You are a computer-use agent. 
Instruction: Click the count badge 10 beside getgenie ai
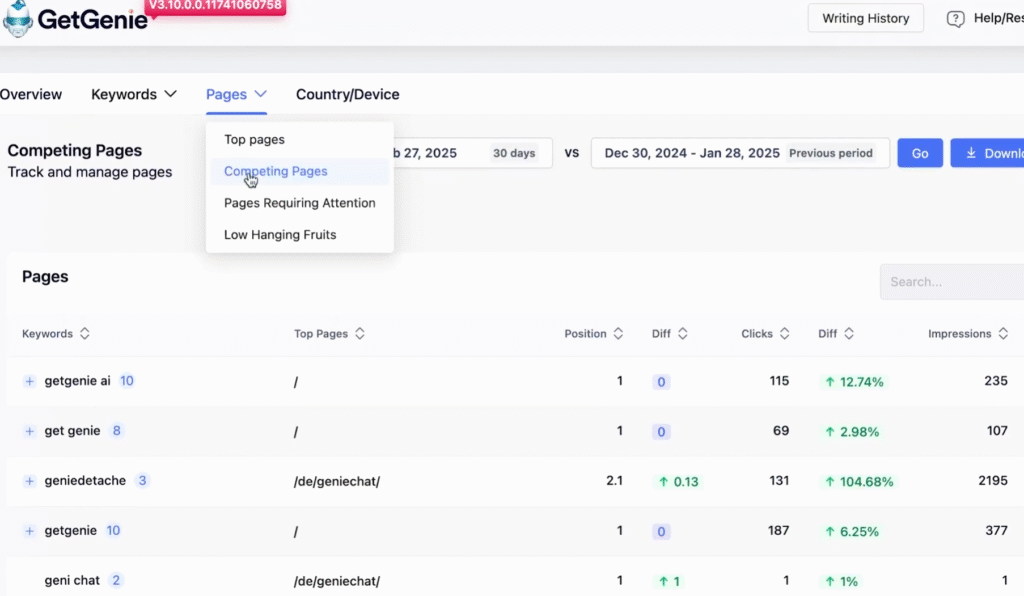pos(127,381)
